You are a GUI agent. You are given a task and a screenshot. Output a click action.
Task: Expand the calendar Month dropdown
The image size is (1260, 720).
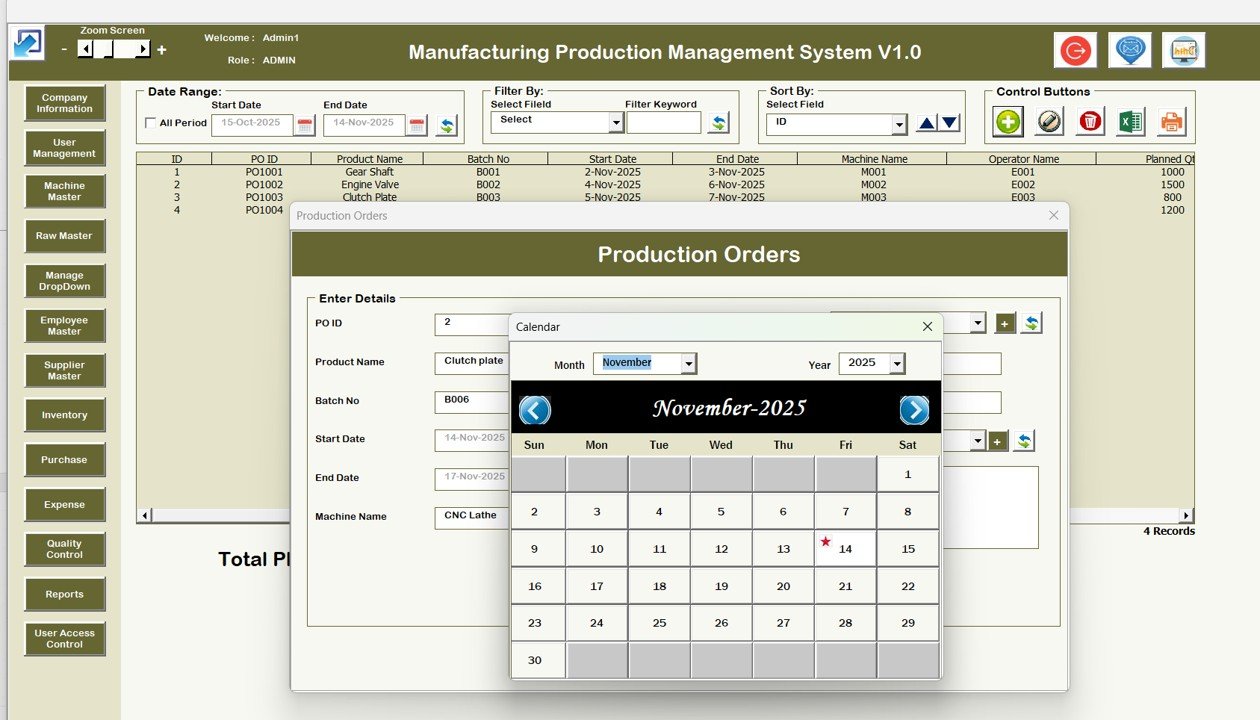point(688,364)
